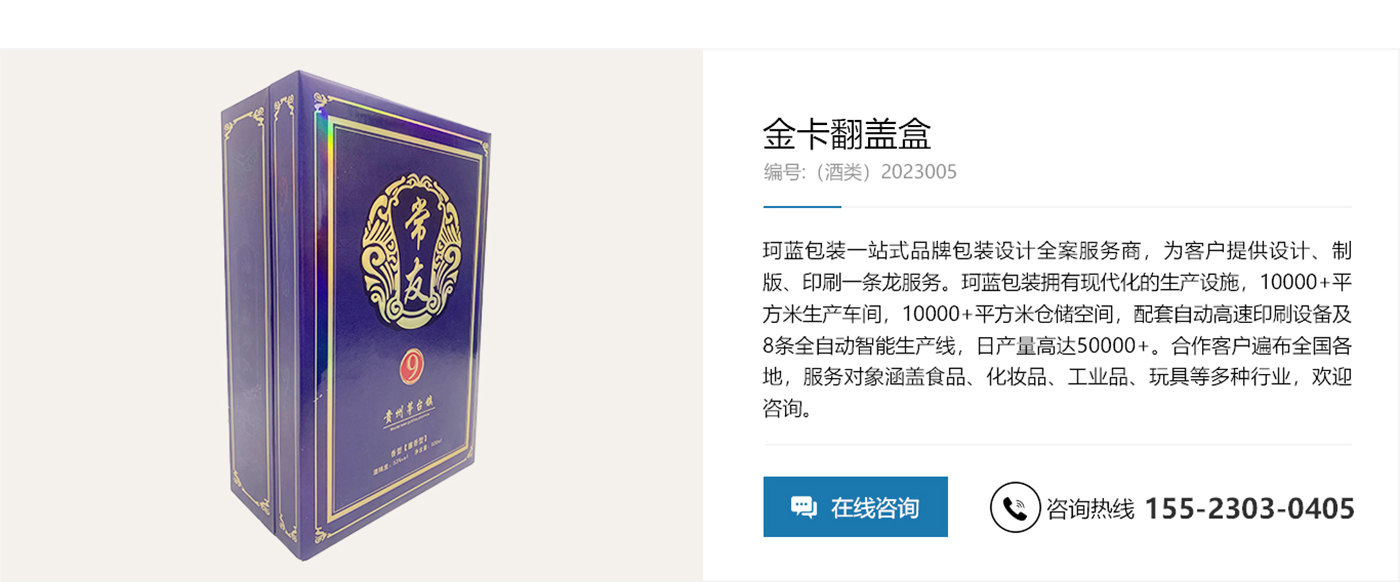
Task: Click the blue accent underline below the title
Action: click(x=802, y=207)
